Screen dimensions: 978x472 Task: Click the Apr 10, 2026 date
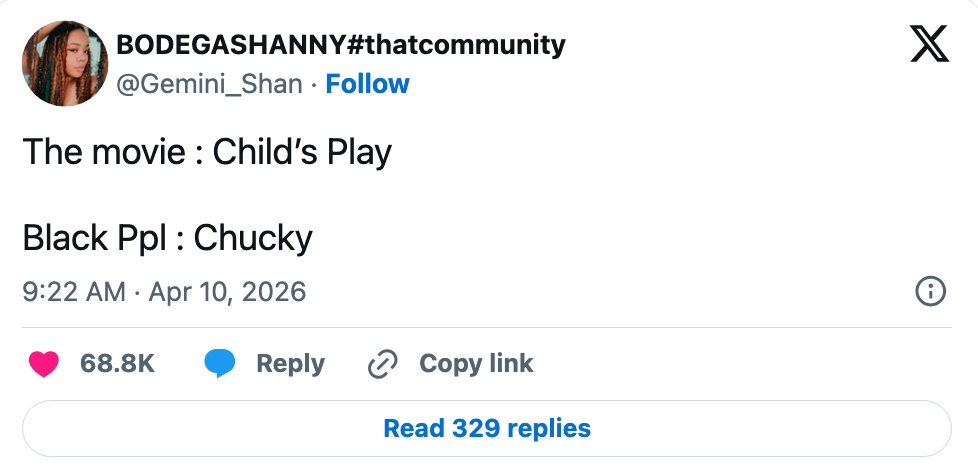tap(227, 292)
